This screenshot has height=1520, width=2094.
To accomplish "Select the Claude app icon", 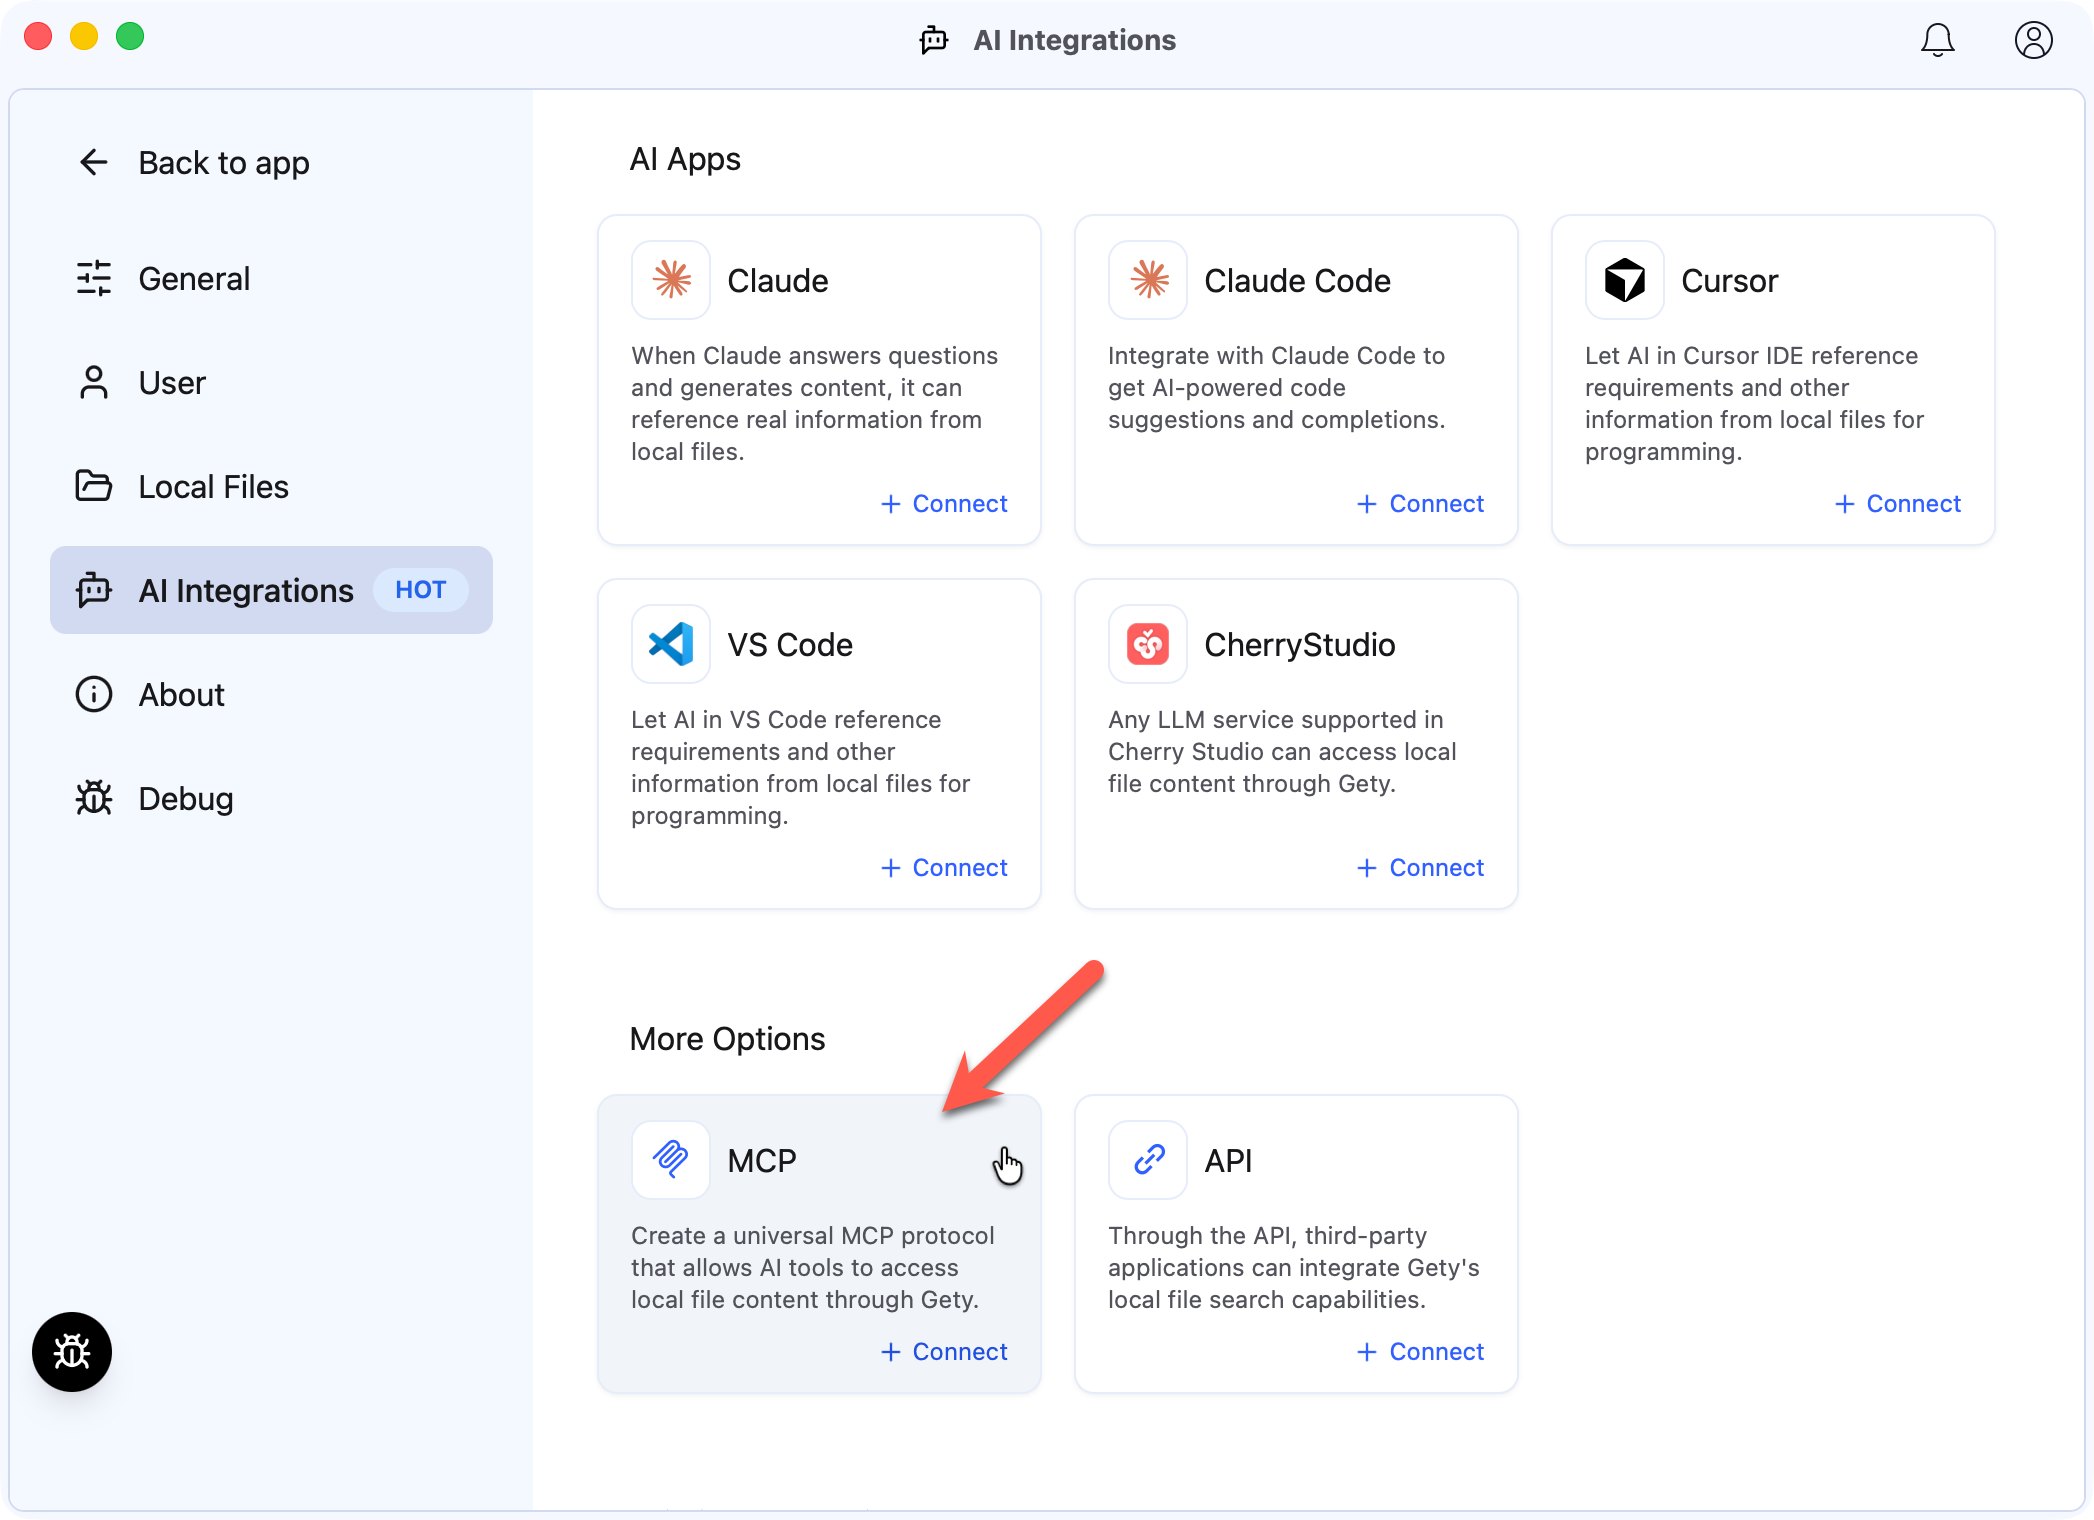I will tap(670, 280).
